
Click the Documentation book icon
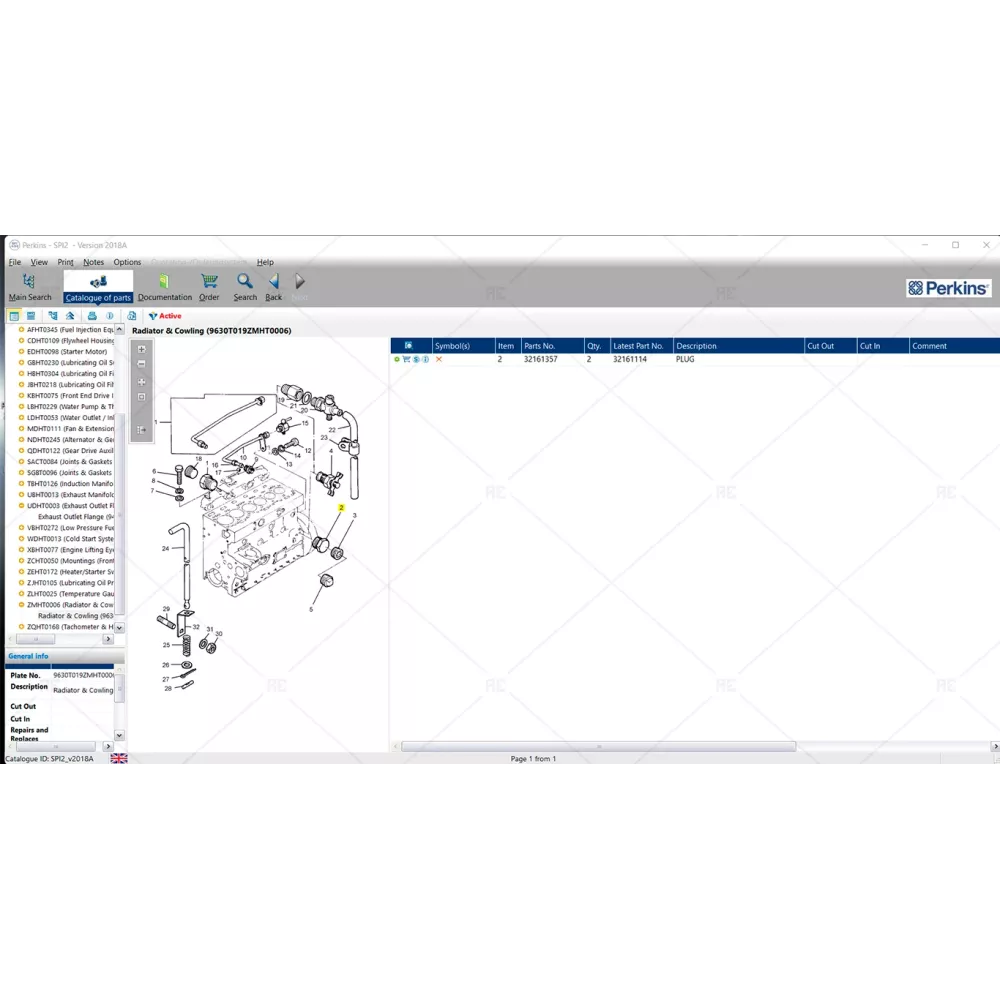pyautogui.click(x=164, y=283)
